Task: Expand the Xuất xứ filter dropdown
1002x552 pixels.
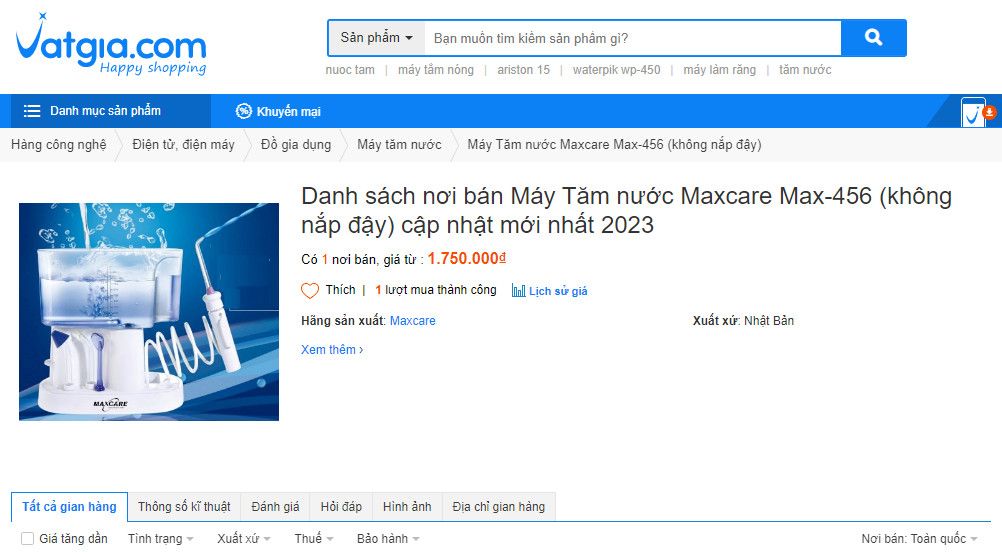Action: click(x=243, y=539)
